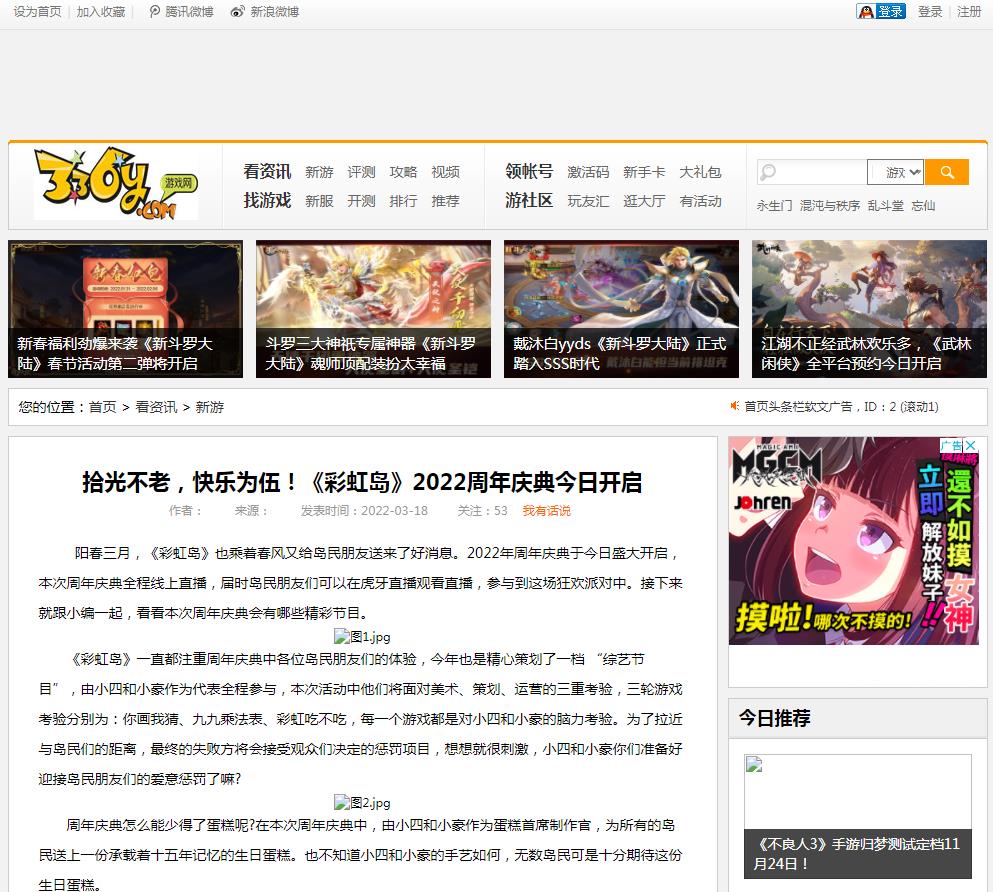Image resolution: width=993 pixels, height=892 pixels.
Task: Click 今日推荐 heading
Action: tap(775, 718)
